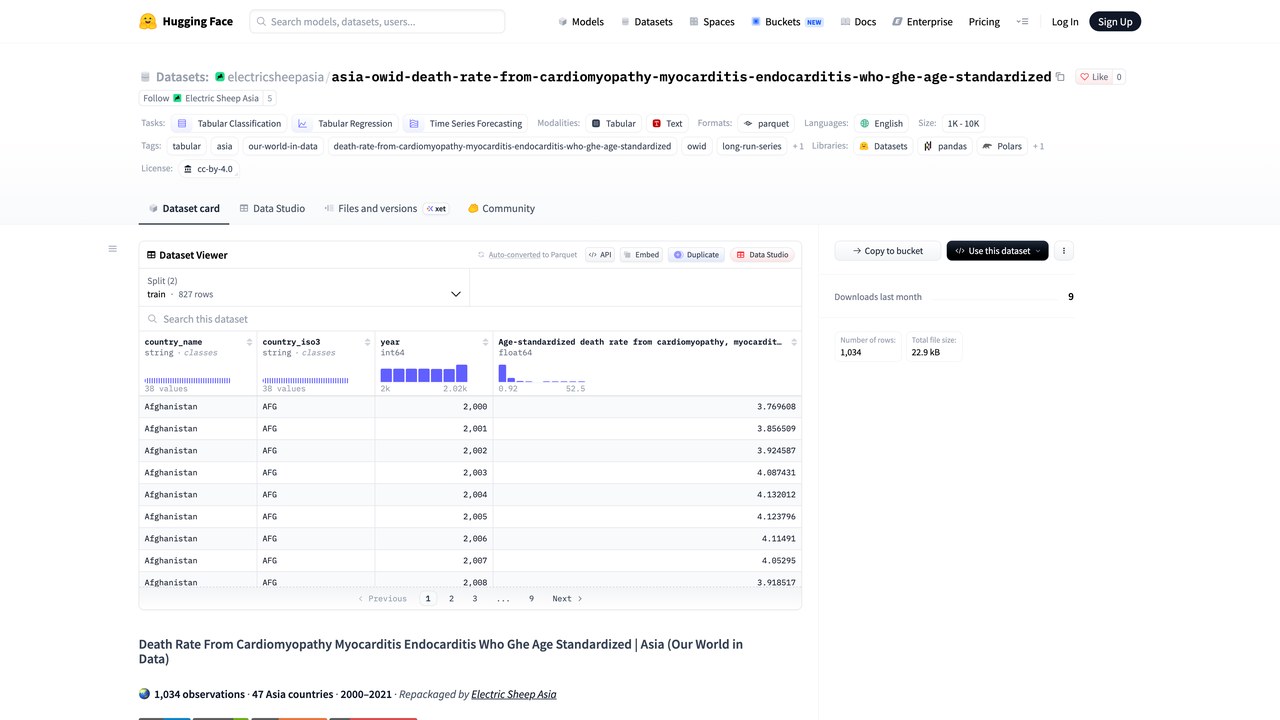Sort by country_iso3 column sort icon

click(x=368, y=342)
